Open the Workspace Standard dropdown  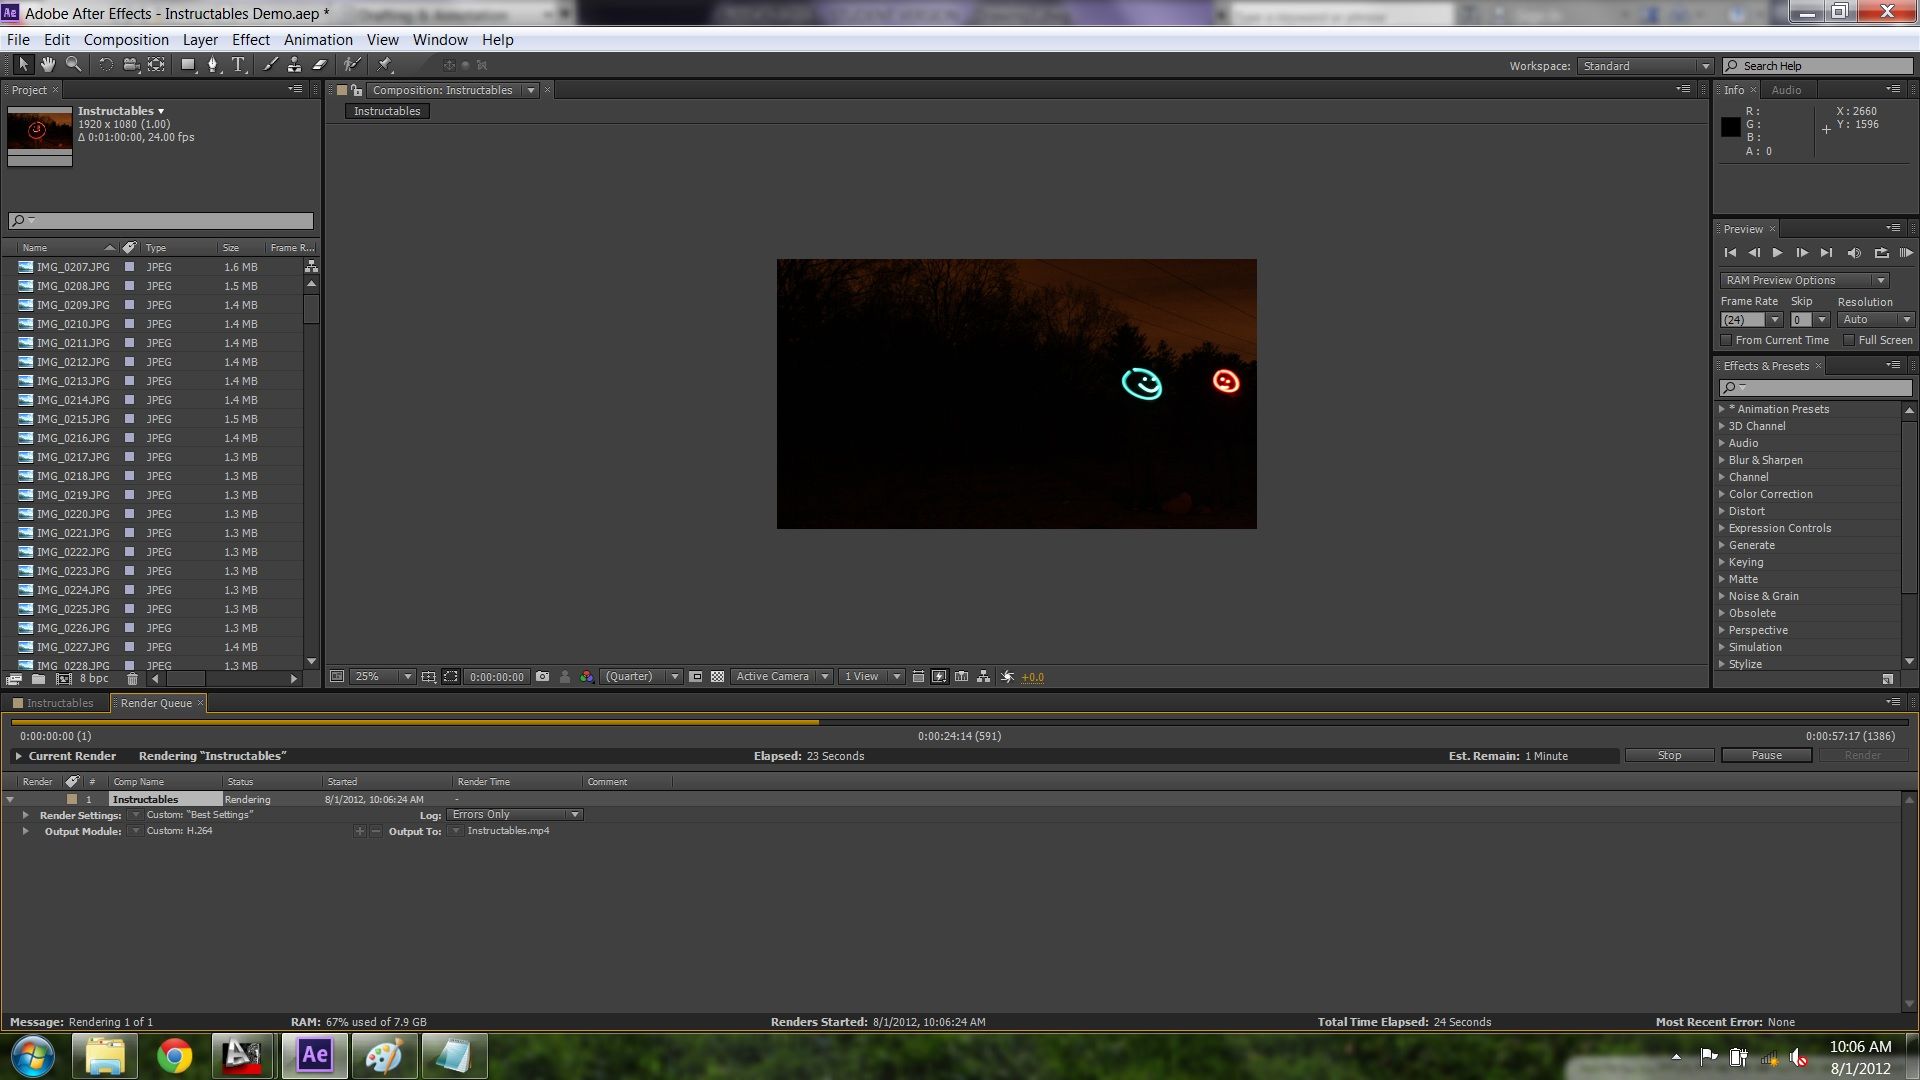coord(1646,66)
